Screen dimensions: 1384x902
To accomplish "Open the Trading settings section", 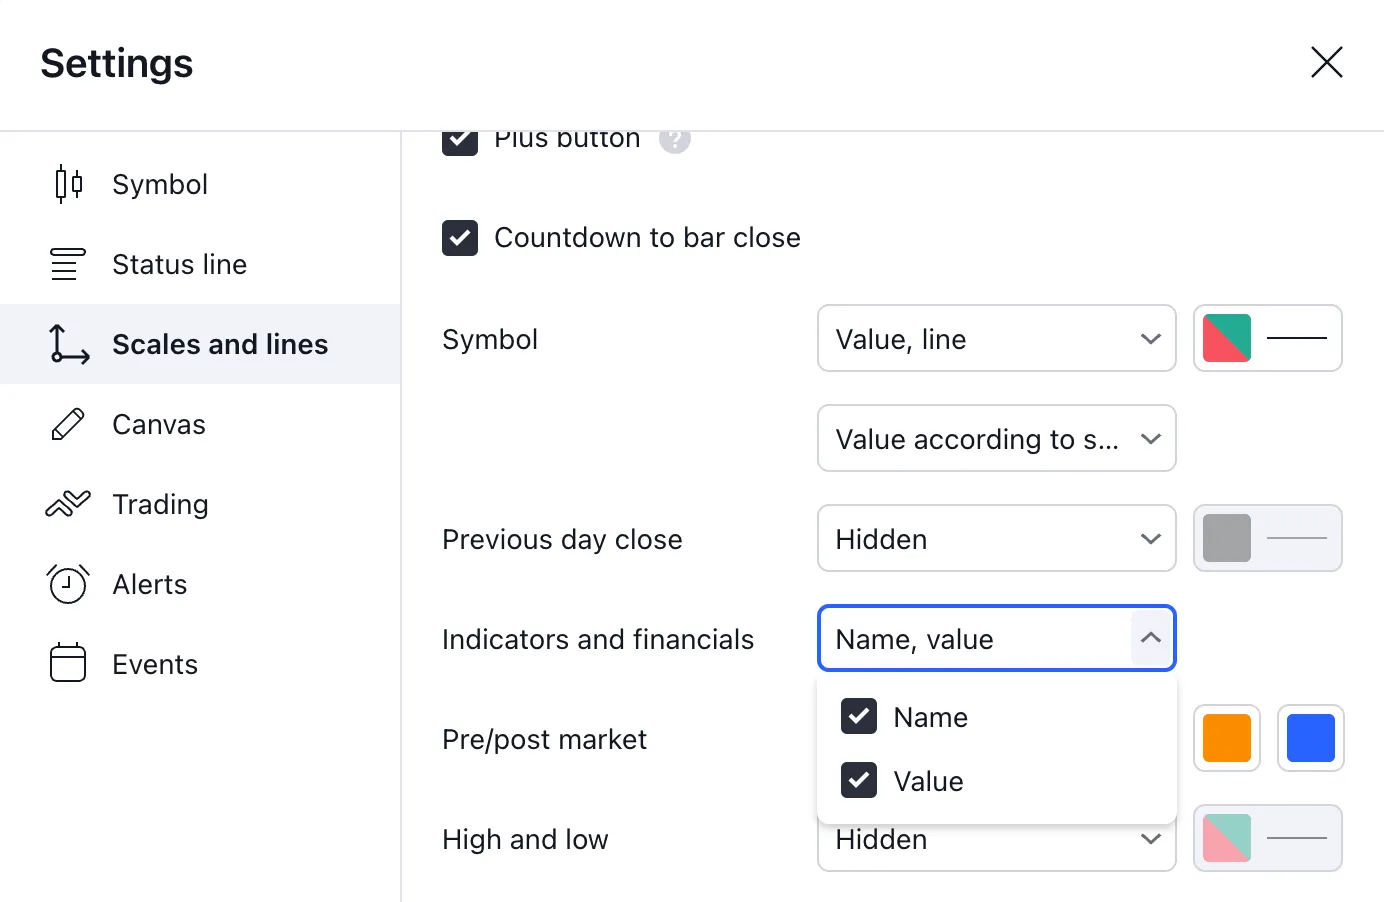I will coord(161,504).
